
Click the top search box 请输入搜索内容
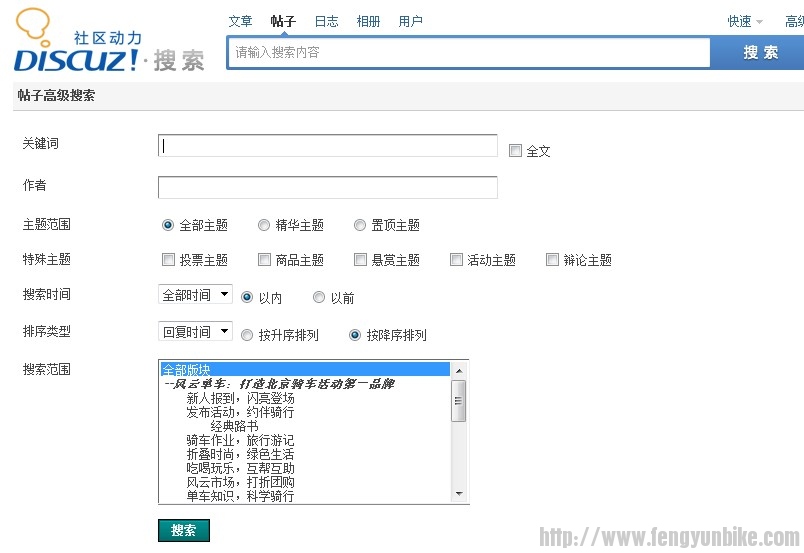[x=469, y=52]
